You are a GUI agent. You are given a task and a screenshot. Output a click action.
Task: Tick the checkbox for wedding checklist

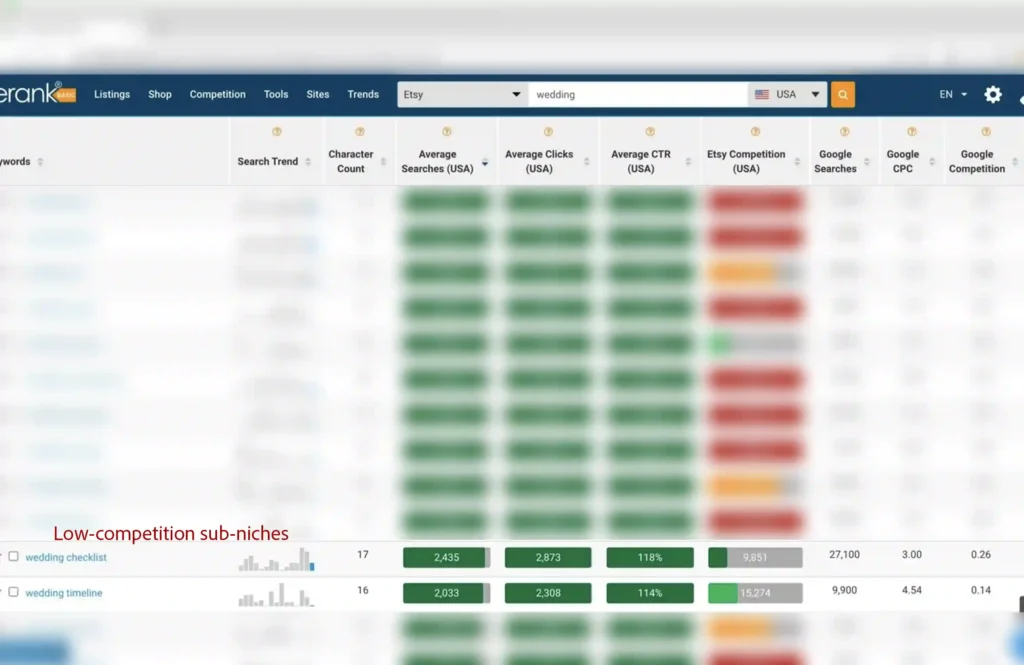pyautogui.click(x=14, y=557)
